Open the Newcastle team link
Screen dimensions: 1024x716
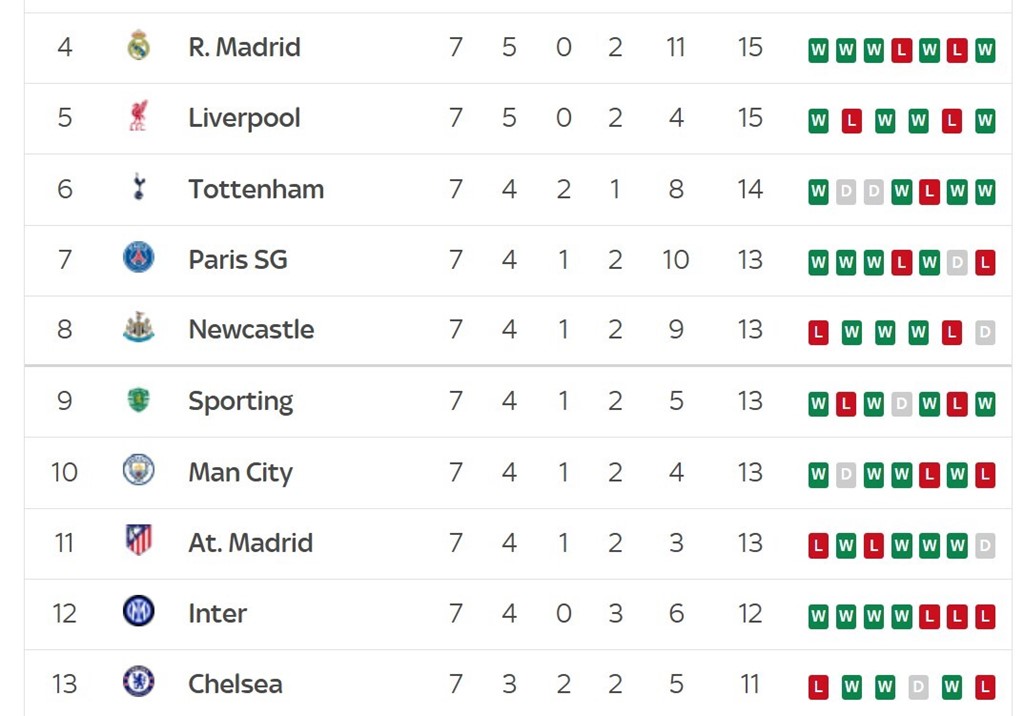coord(251,330)
